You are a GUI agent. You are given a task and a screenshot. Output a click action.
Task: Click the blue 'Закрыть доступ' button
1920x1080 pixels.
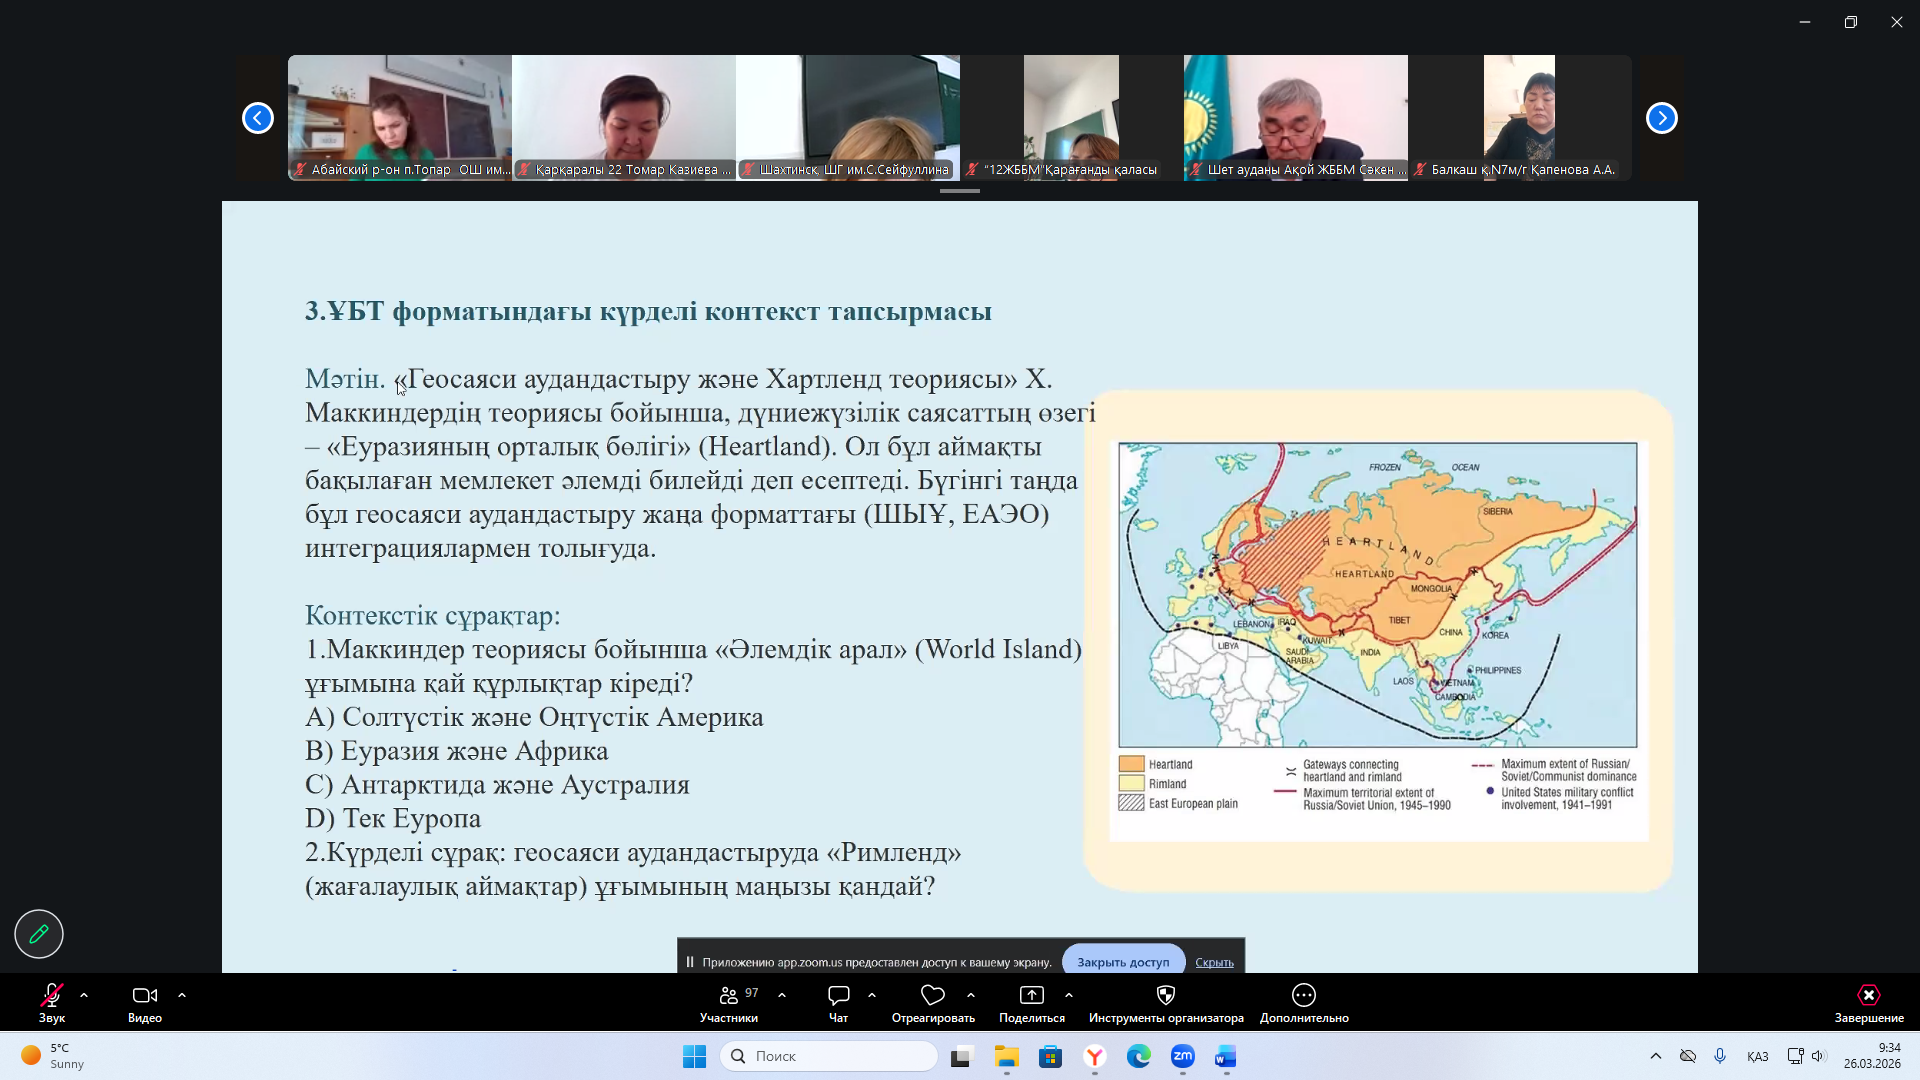coord(1122,962)
